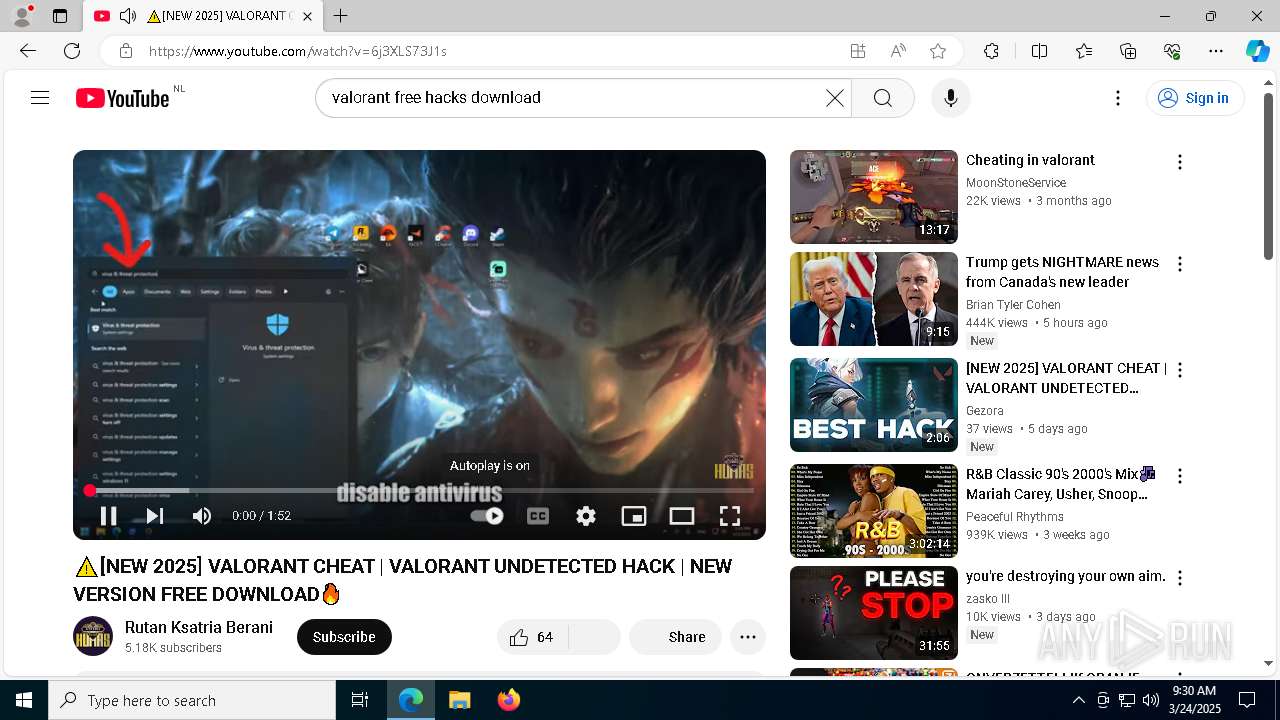Open 'Trump gets NIGHTMARE news' video title
This screenshot has height=720, width=1280.
[x=1062, y=272]
